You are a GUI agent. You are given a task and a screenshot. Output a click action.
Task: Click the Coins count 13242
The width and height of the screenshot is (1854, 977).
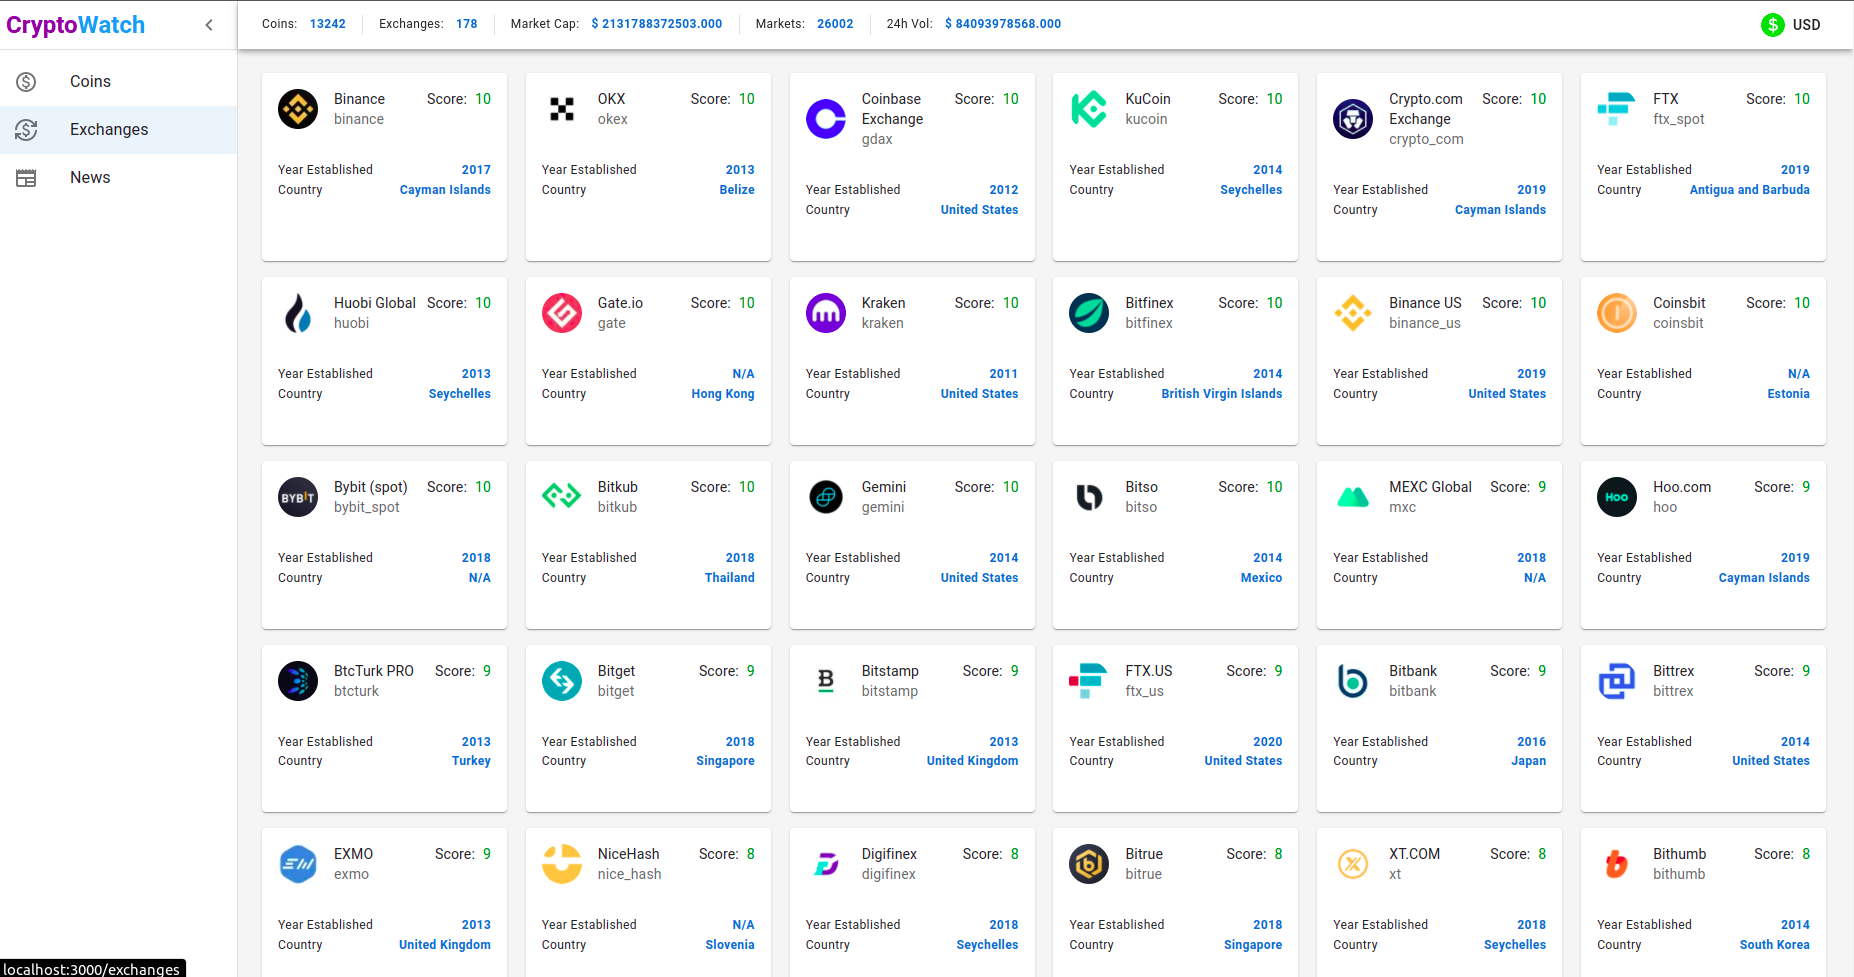click(x=327, y=24)
